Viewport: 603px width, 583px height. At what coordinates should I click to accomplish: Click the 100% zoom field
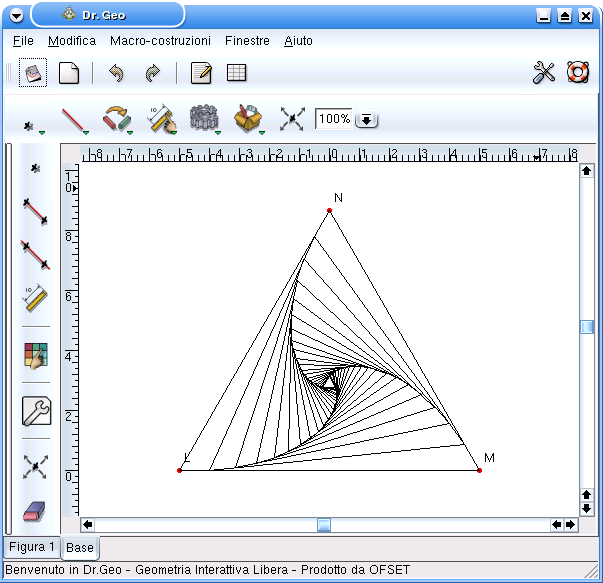[333, 119]
